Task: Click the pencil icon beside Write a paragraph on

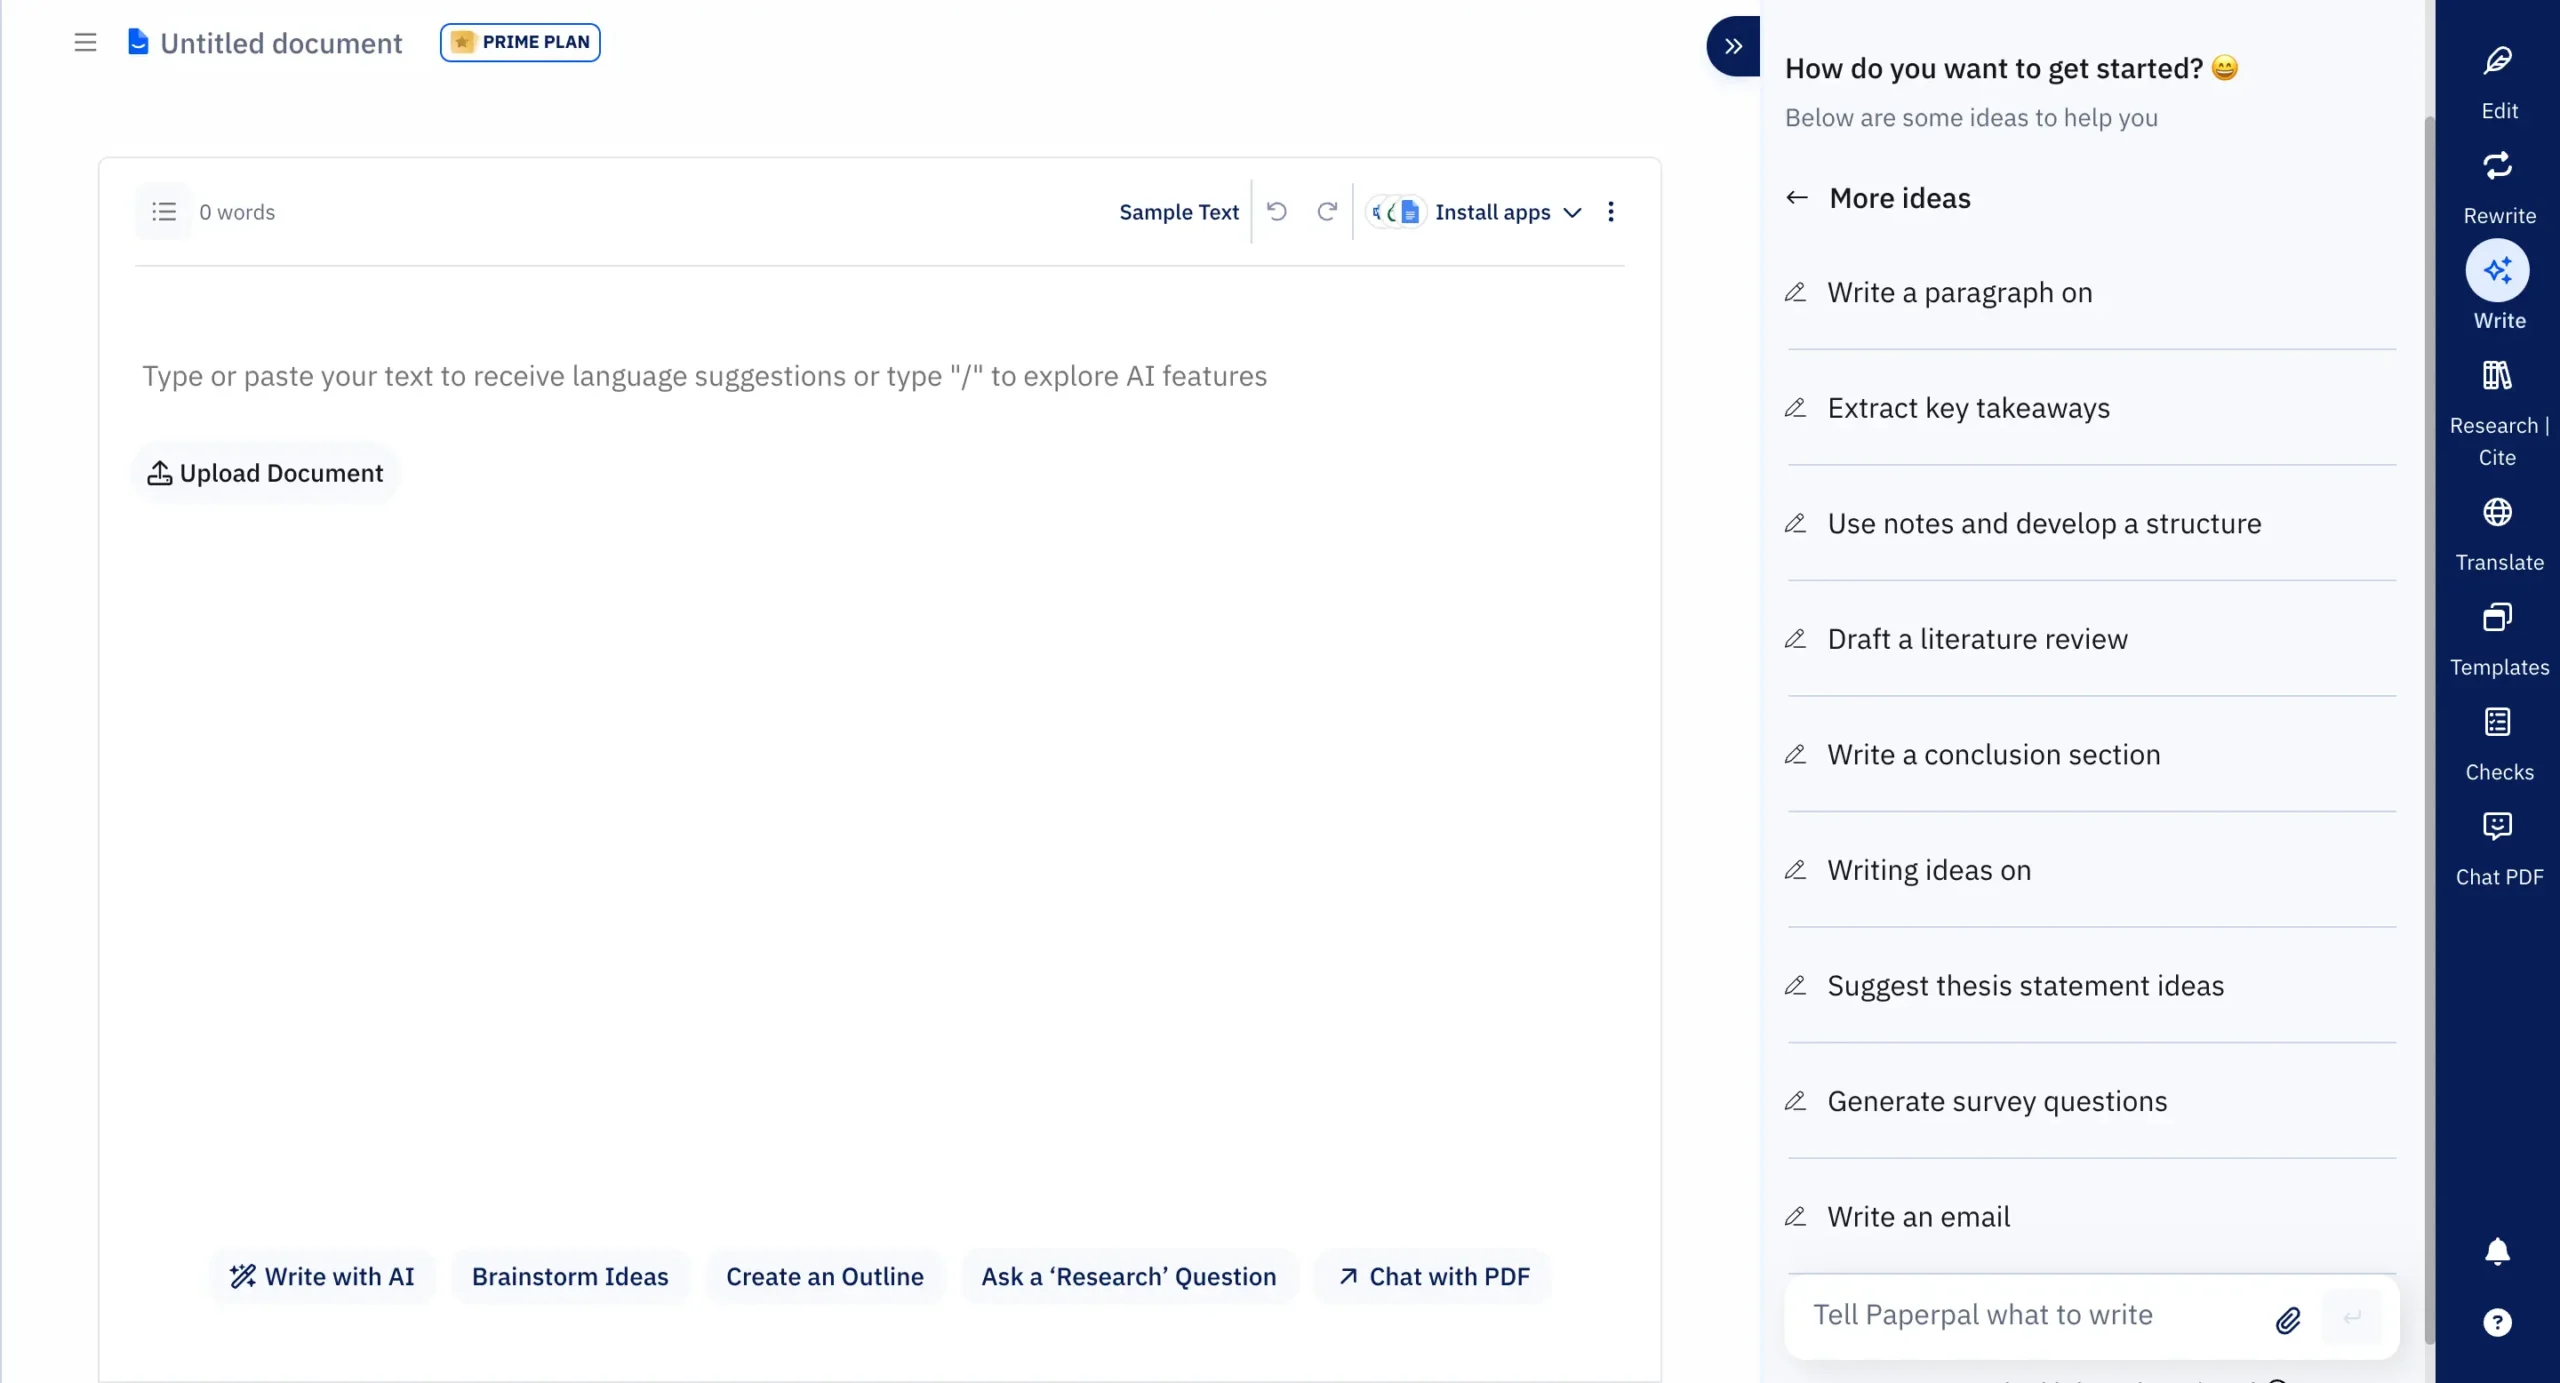Action: pos(1796,293)
